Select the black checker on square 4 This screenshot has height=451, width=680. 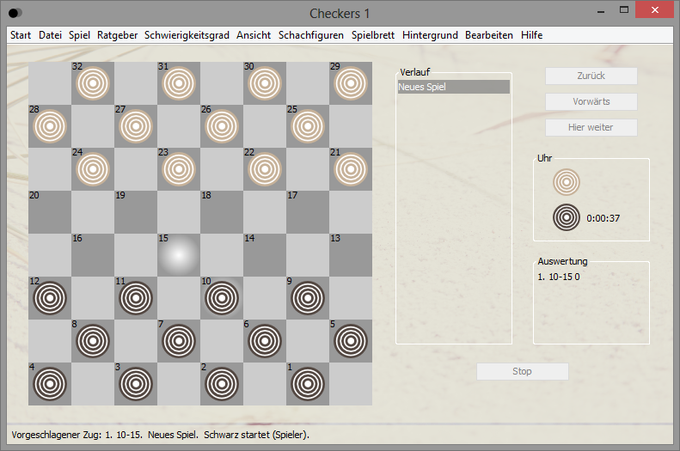tap(50, 384)
